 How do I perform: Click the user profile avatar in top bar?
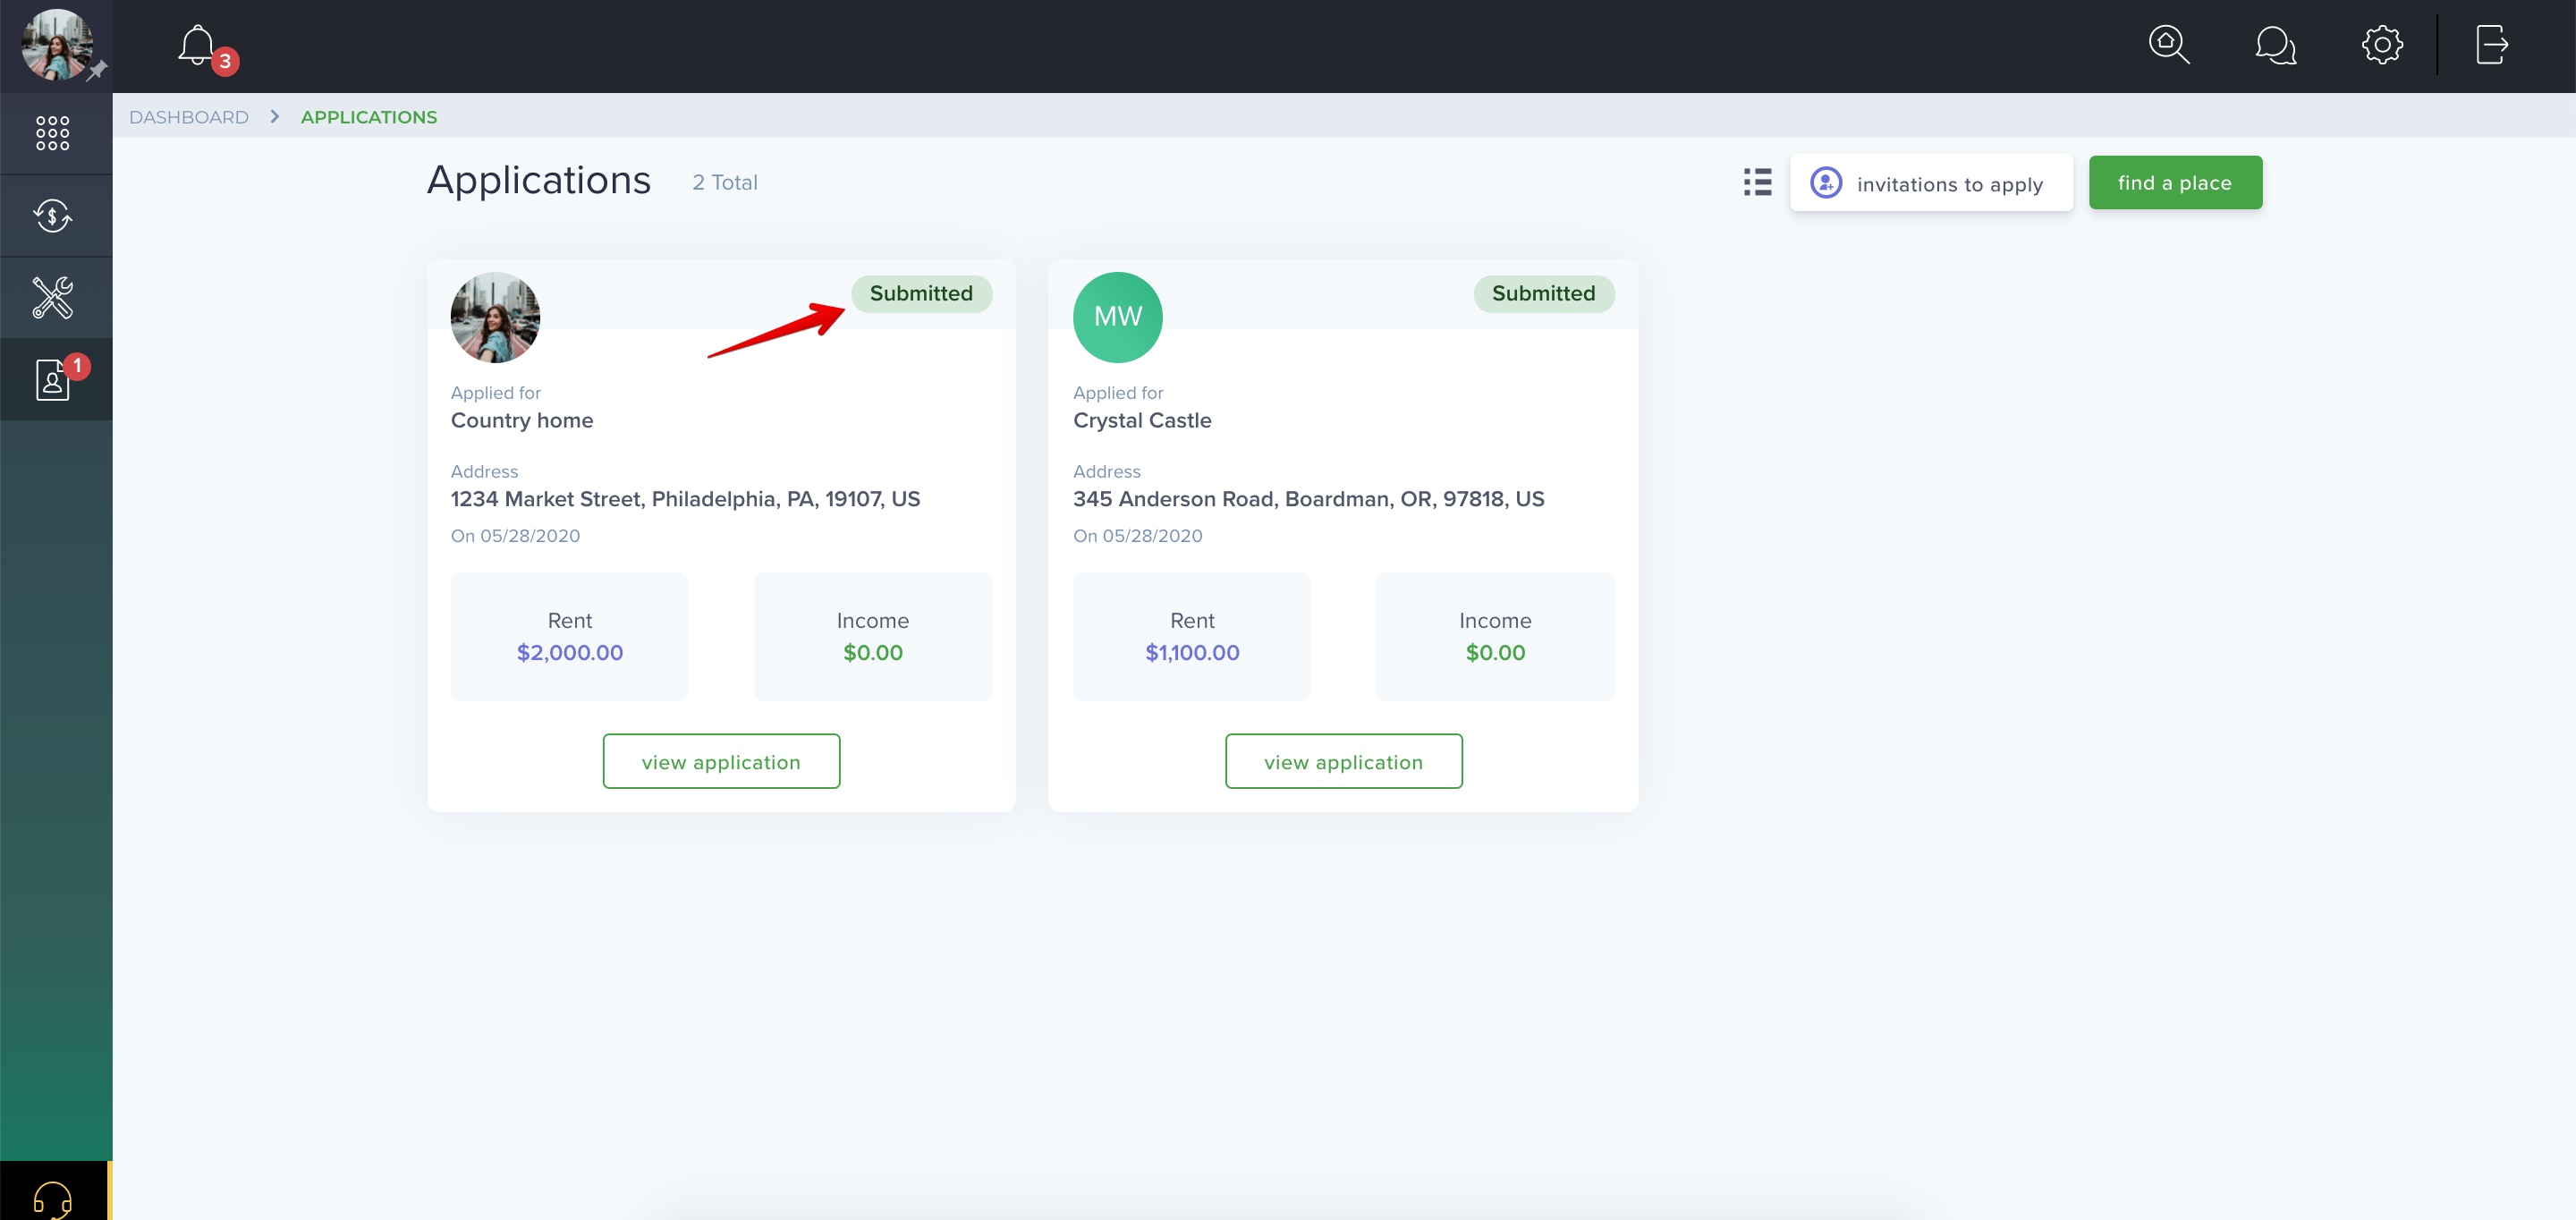pos(56,44)
